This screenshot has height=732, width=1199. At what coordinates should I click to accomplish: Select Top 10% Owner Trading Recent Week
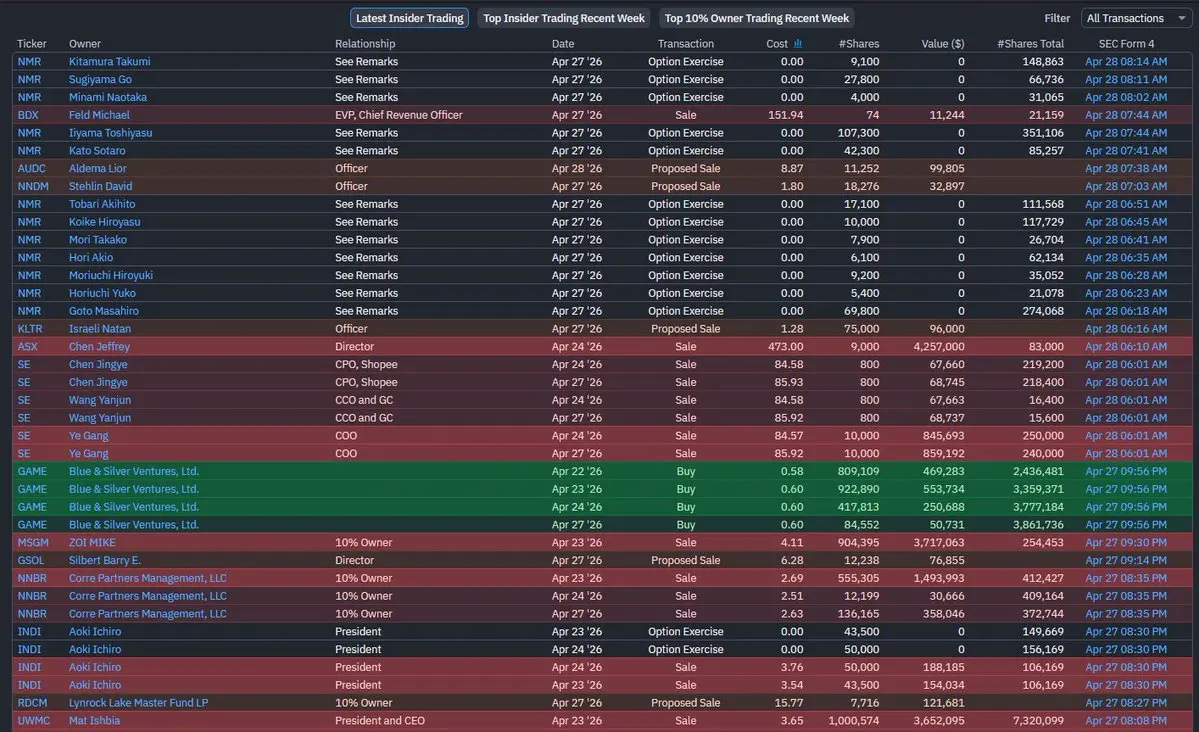pyautogui.click(x=757, y=18)
